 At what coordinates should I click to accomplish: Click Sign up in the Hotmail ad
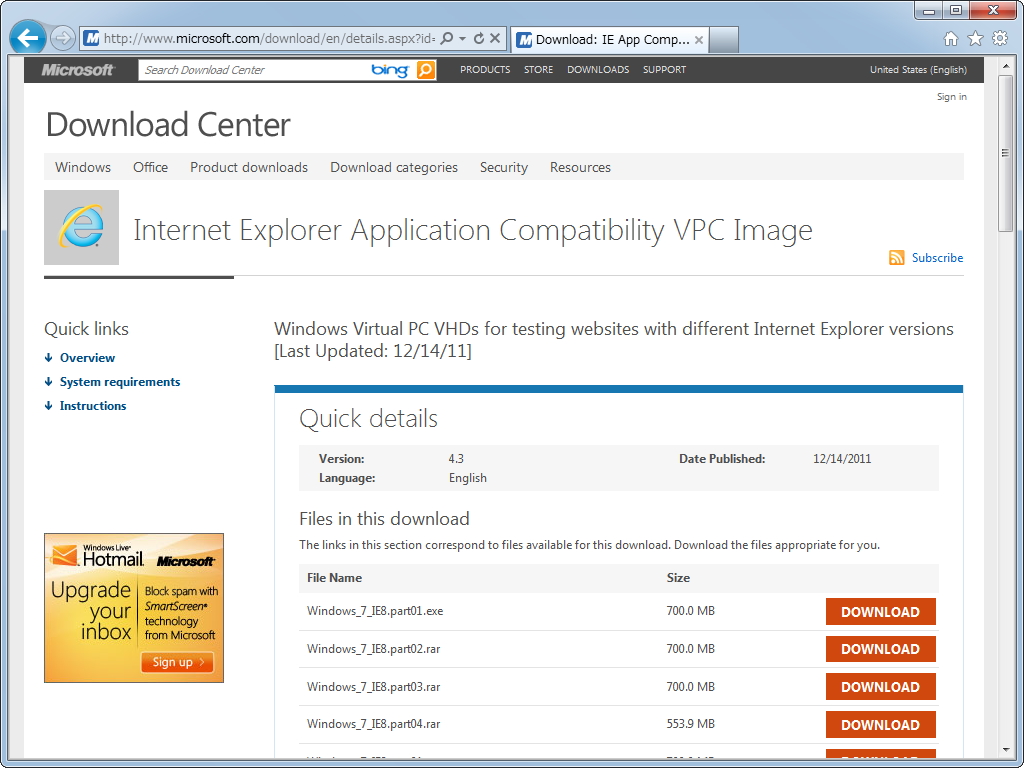click(x=177, y=662)
